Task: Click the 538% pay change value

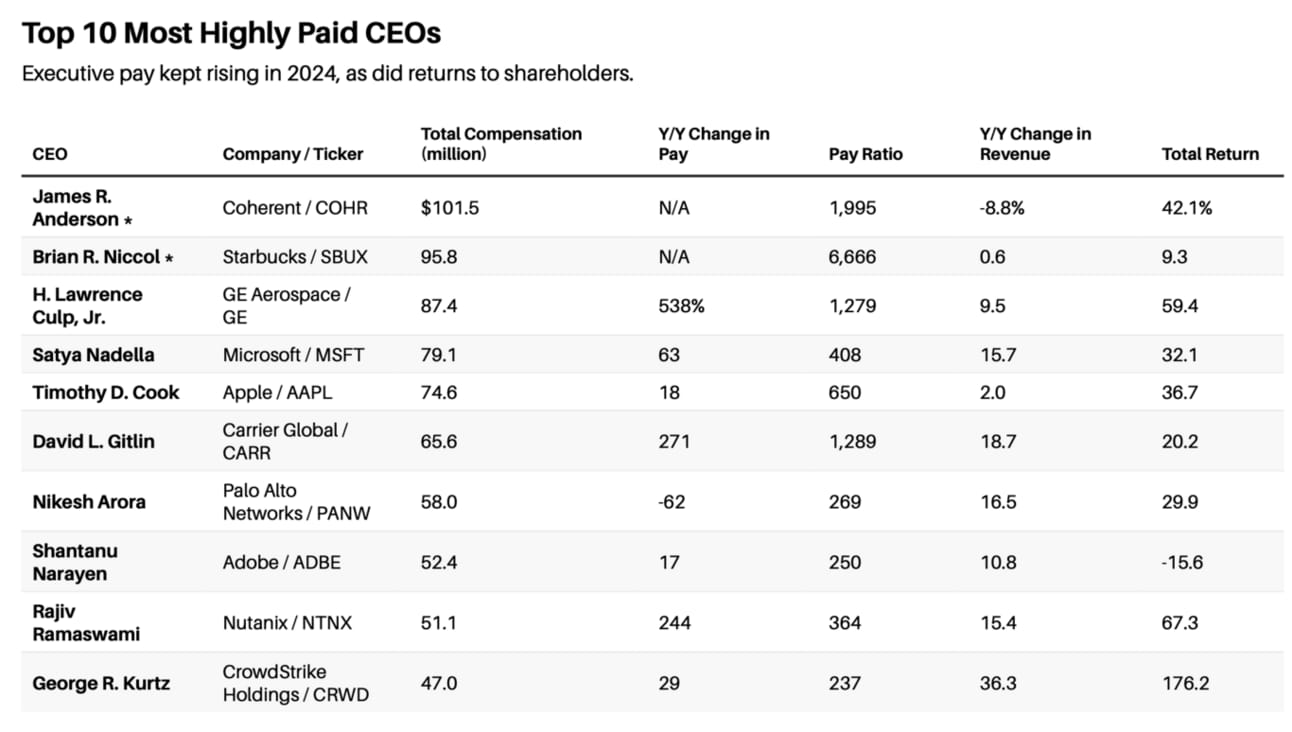Action: click(681, 306)
